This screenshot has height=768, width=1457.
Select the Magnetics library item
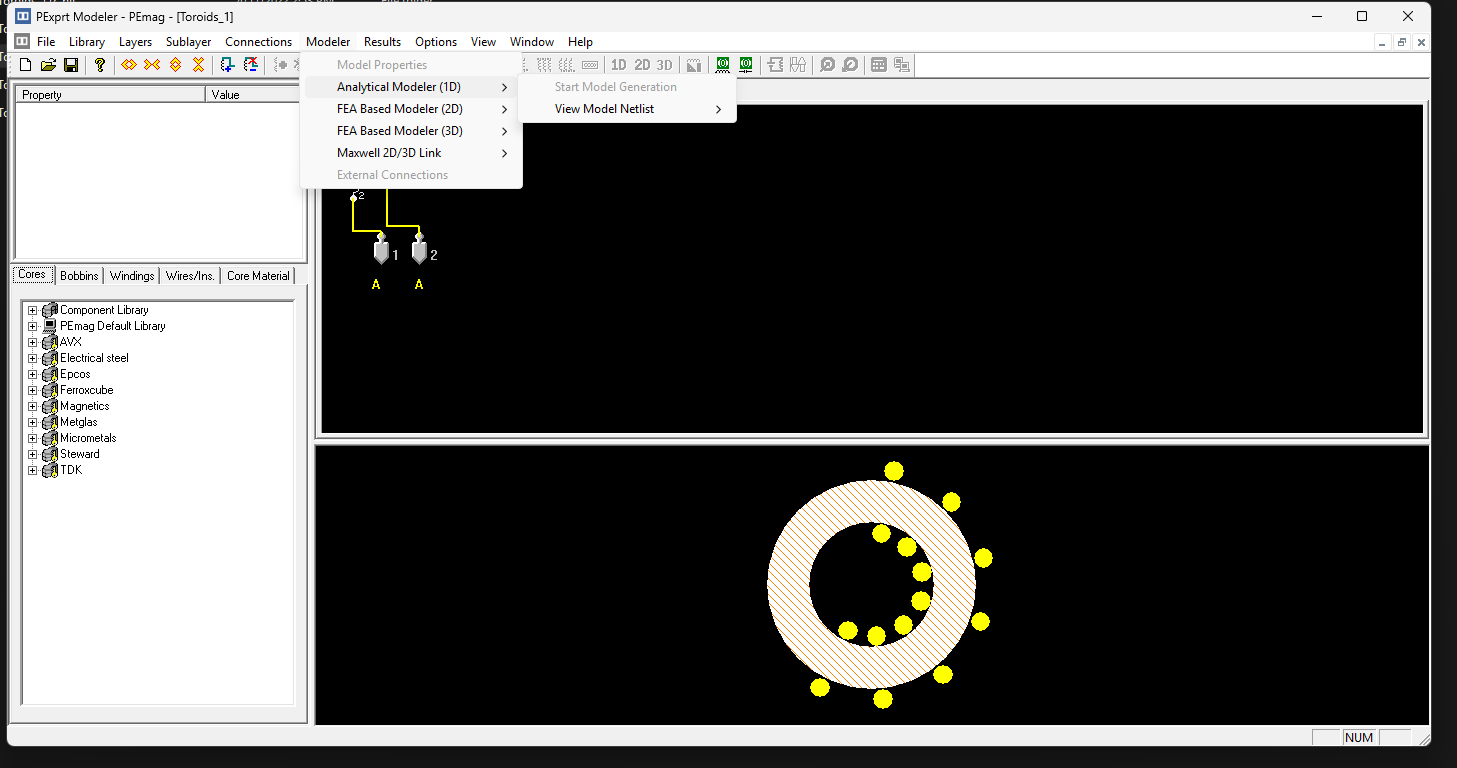tap(84, 406)
